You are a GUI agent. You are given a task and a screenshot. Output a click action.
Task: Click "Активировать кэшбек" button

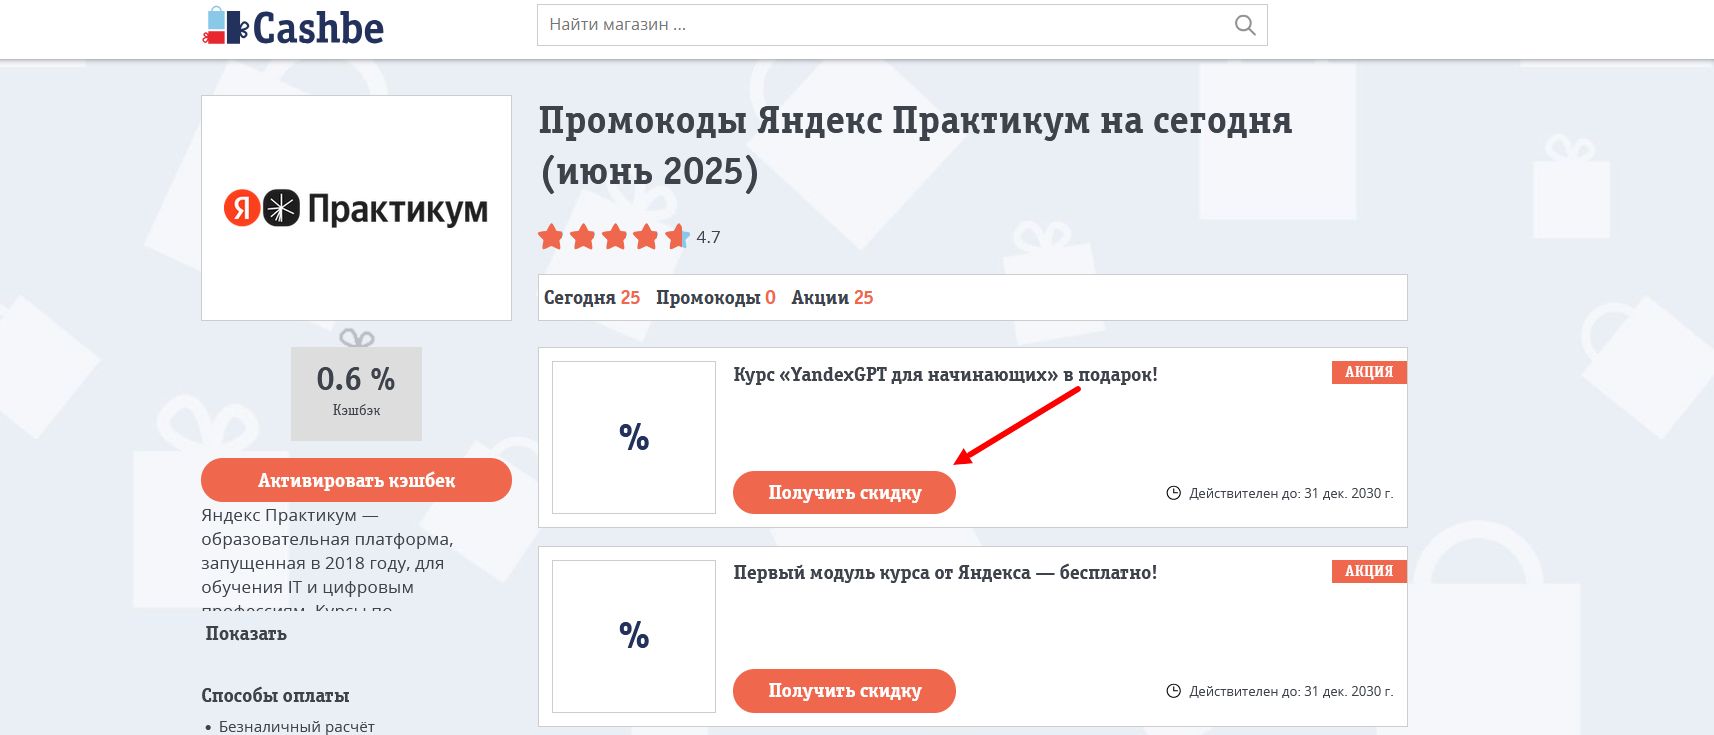(356, 480)
